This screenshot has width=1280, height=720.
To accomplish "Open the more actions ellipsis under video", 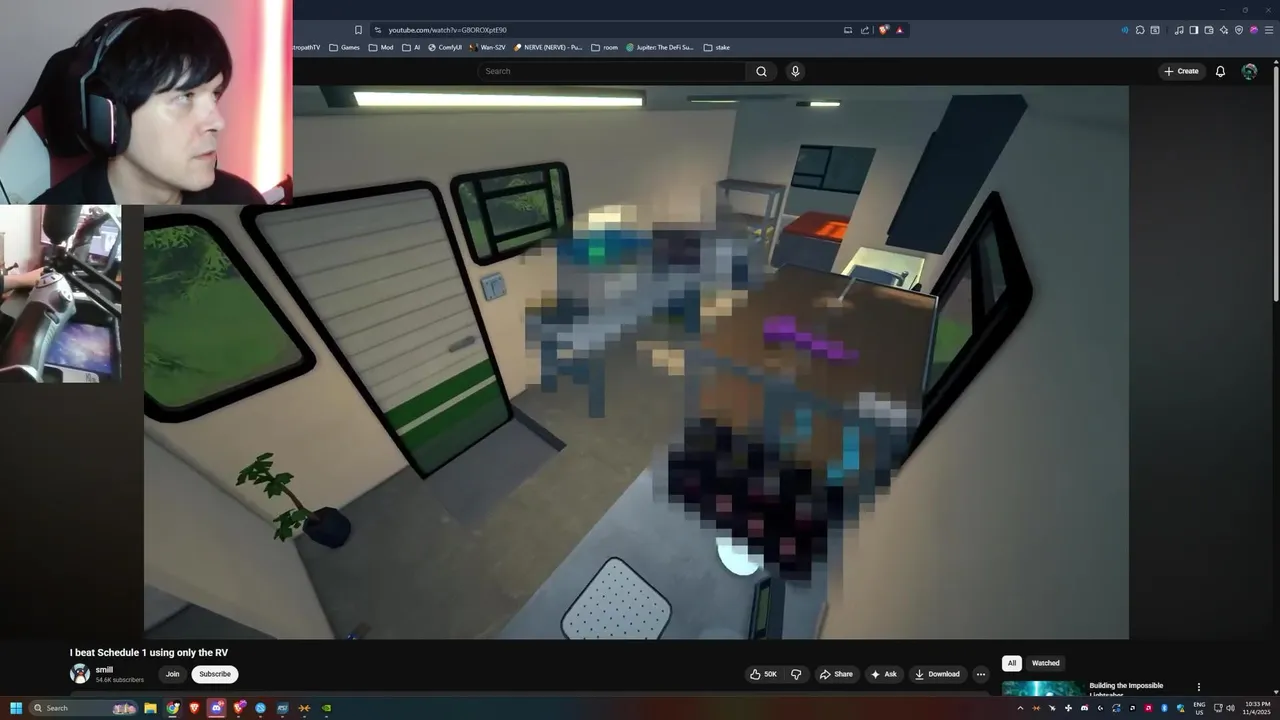I will (981, 674).
